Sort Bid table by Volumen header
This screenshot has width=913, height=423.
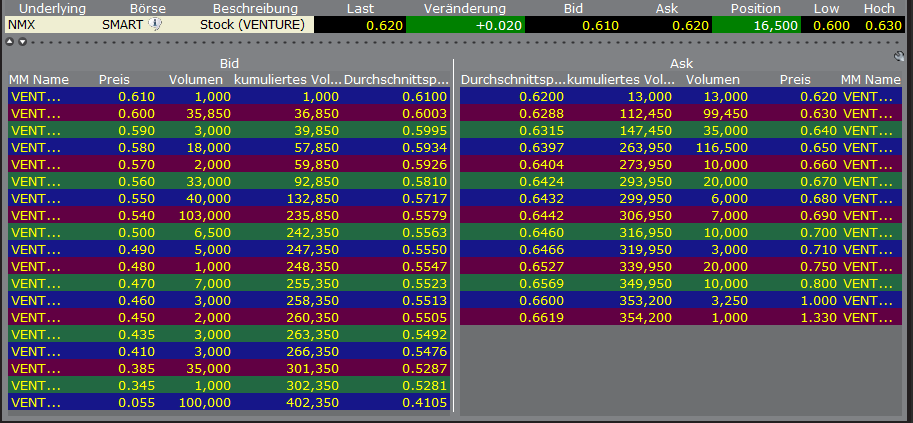coord(196,80)
